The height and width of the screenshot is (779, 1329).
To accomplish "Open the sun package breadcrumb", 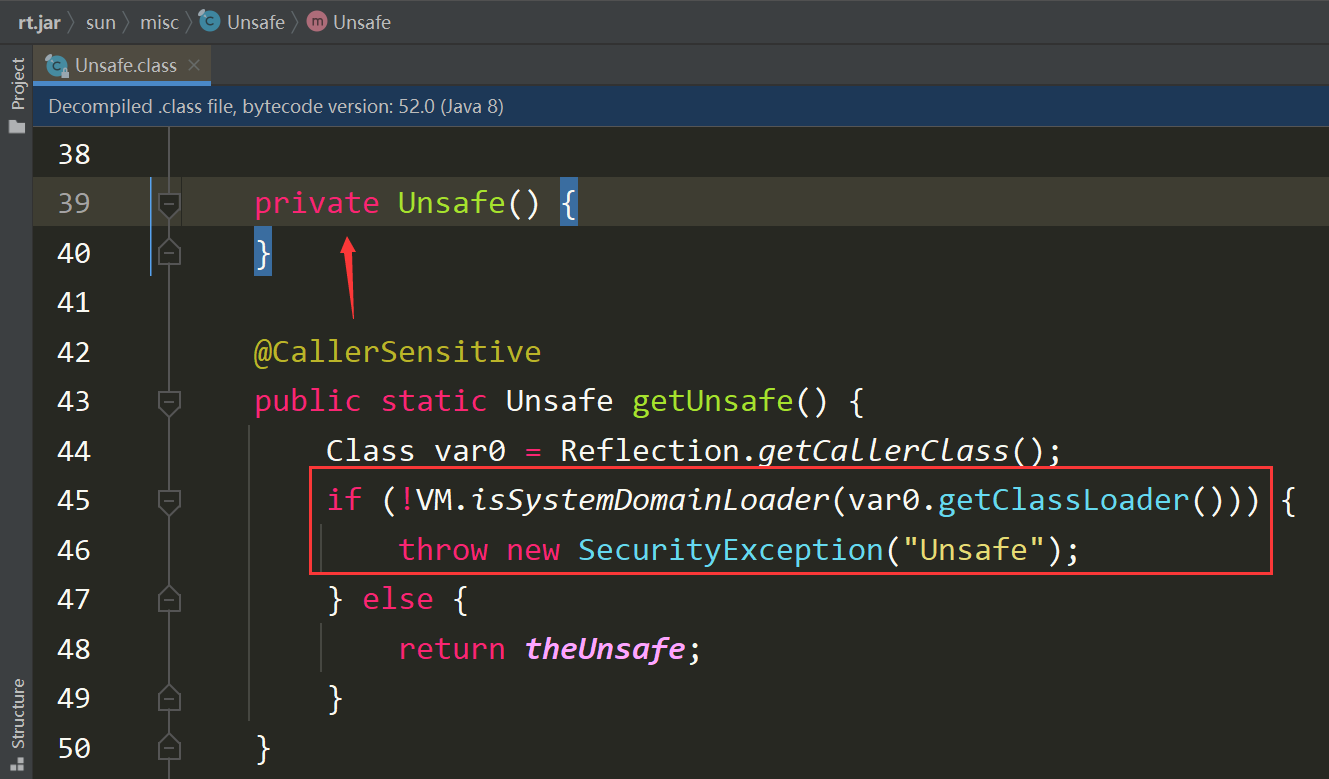I will [x=101, y=21].
